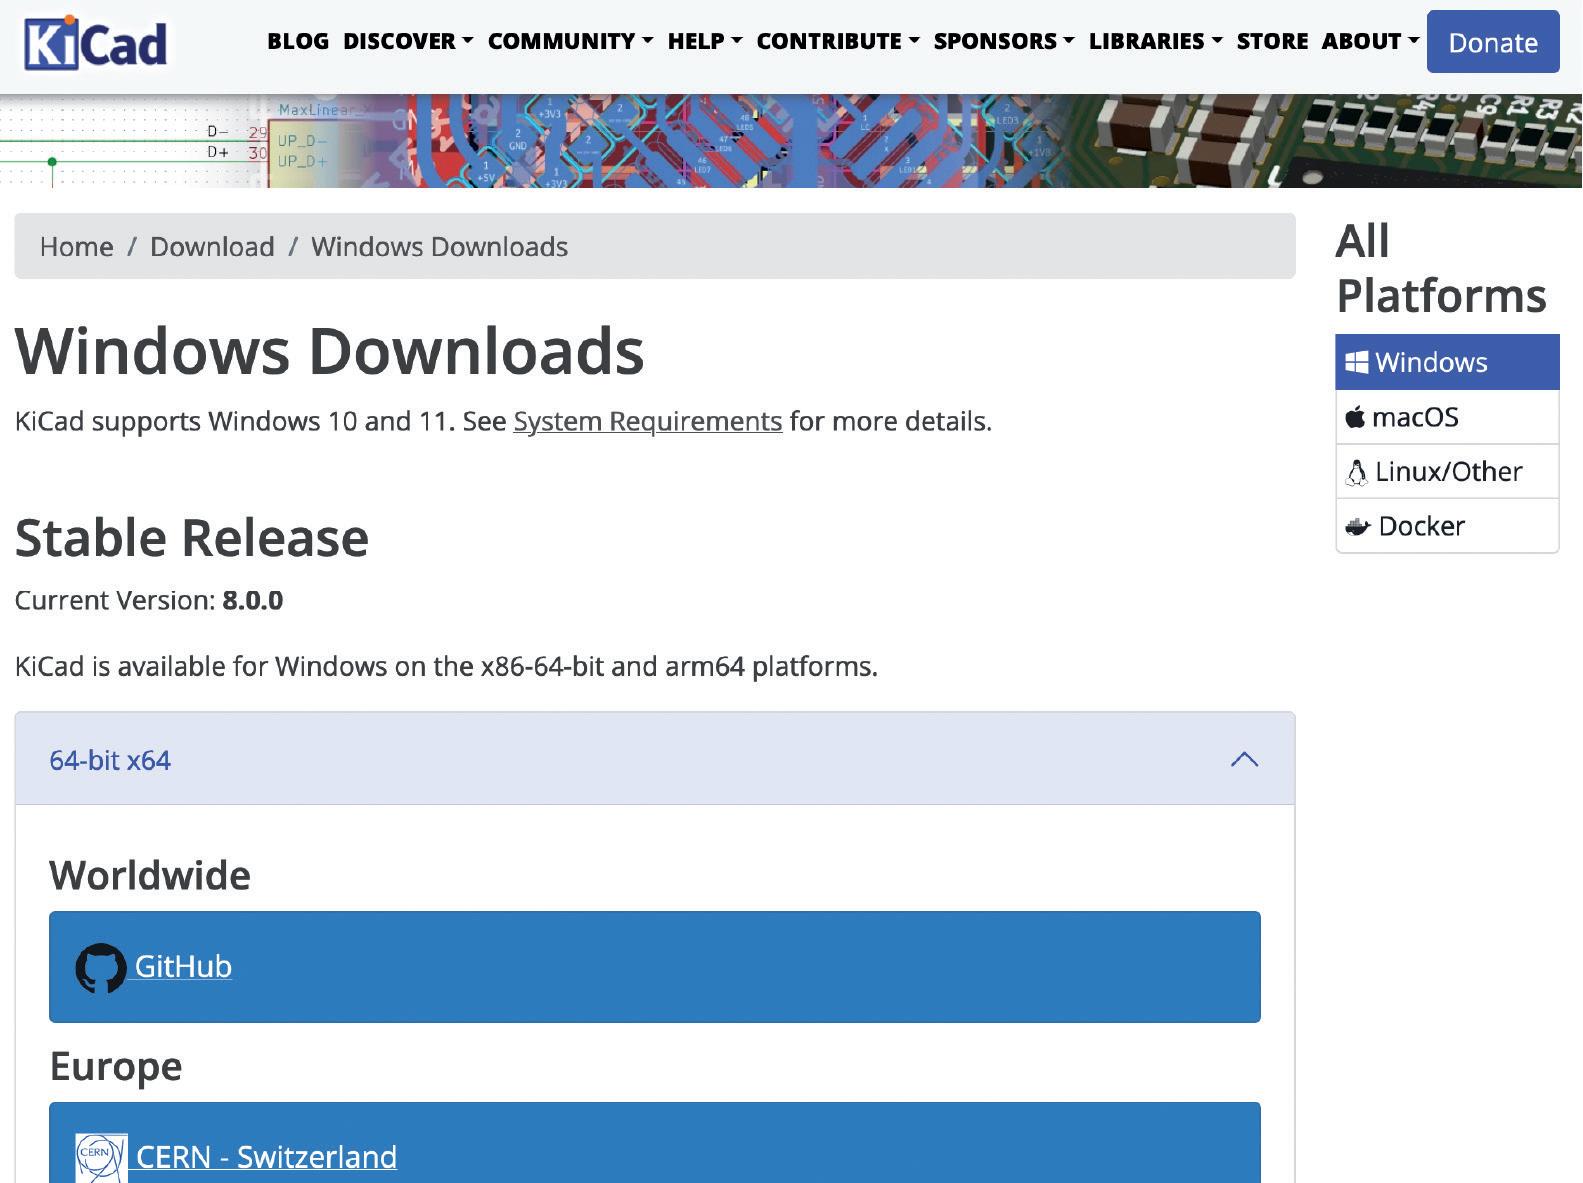Open the Sponsors dropdown menu

pos(1004,41)
